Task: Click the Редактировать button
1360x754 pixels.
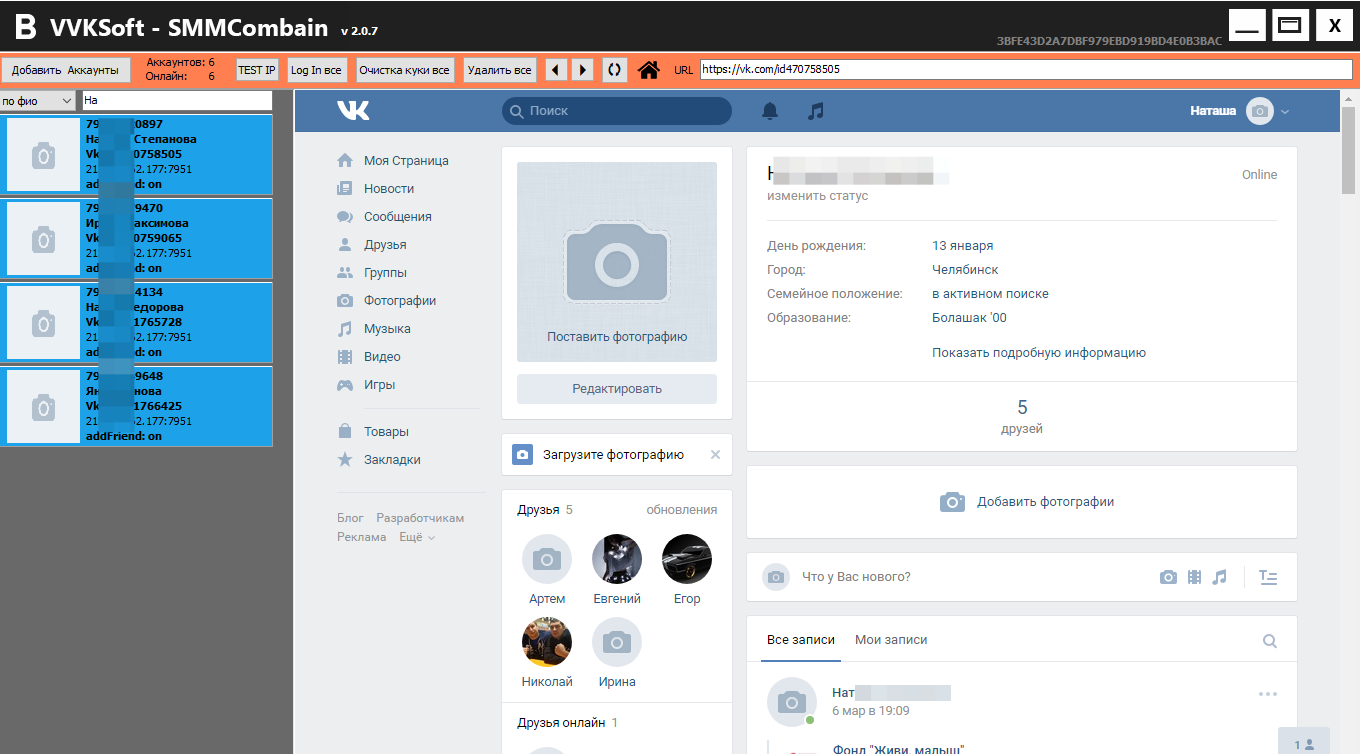Action: click(x=617, y=389)
